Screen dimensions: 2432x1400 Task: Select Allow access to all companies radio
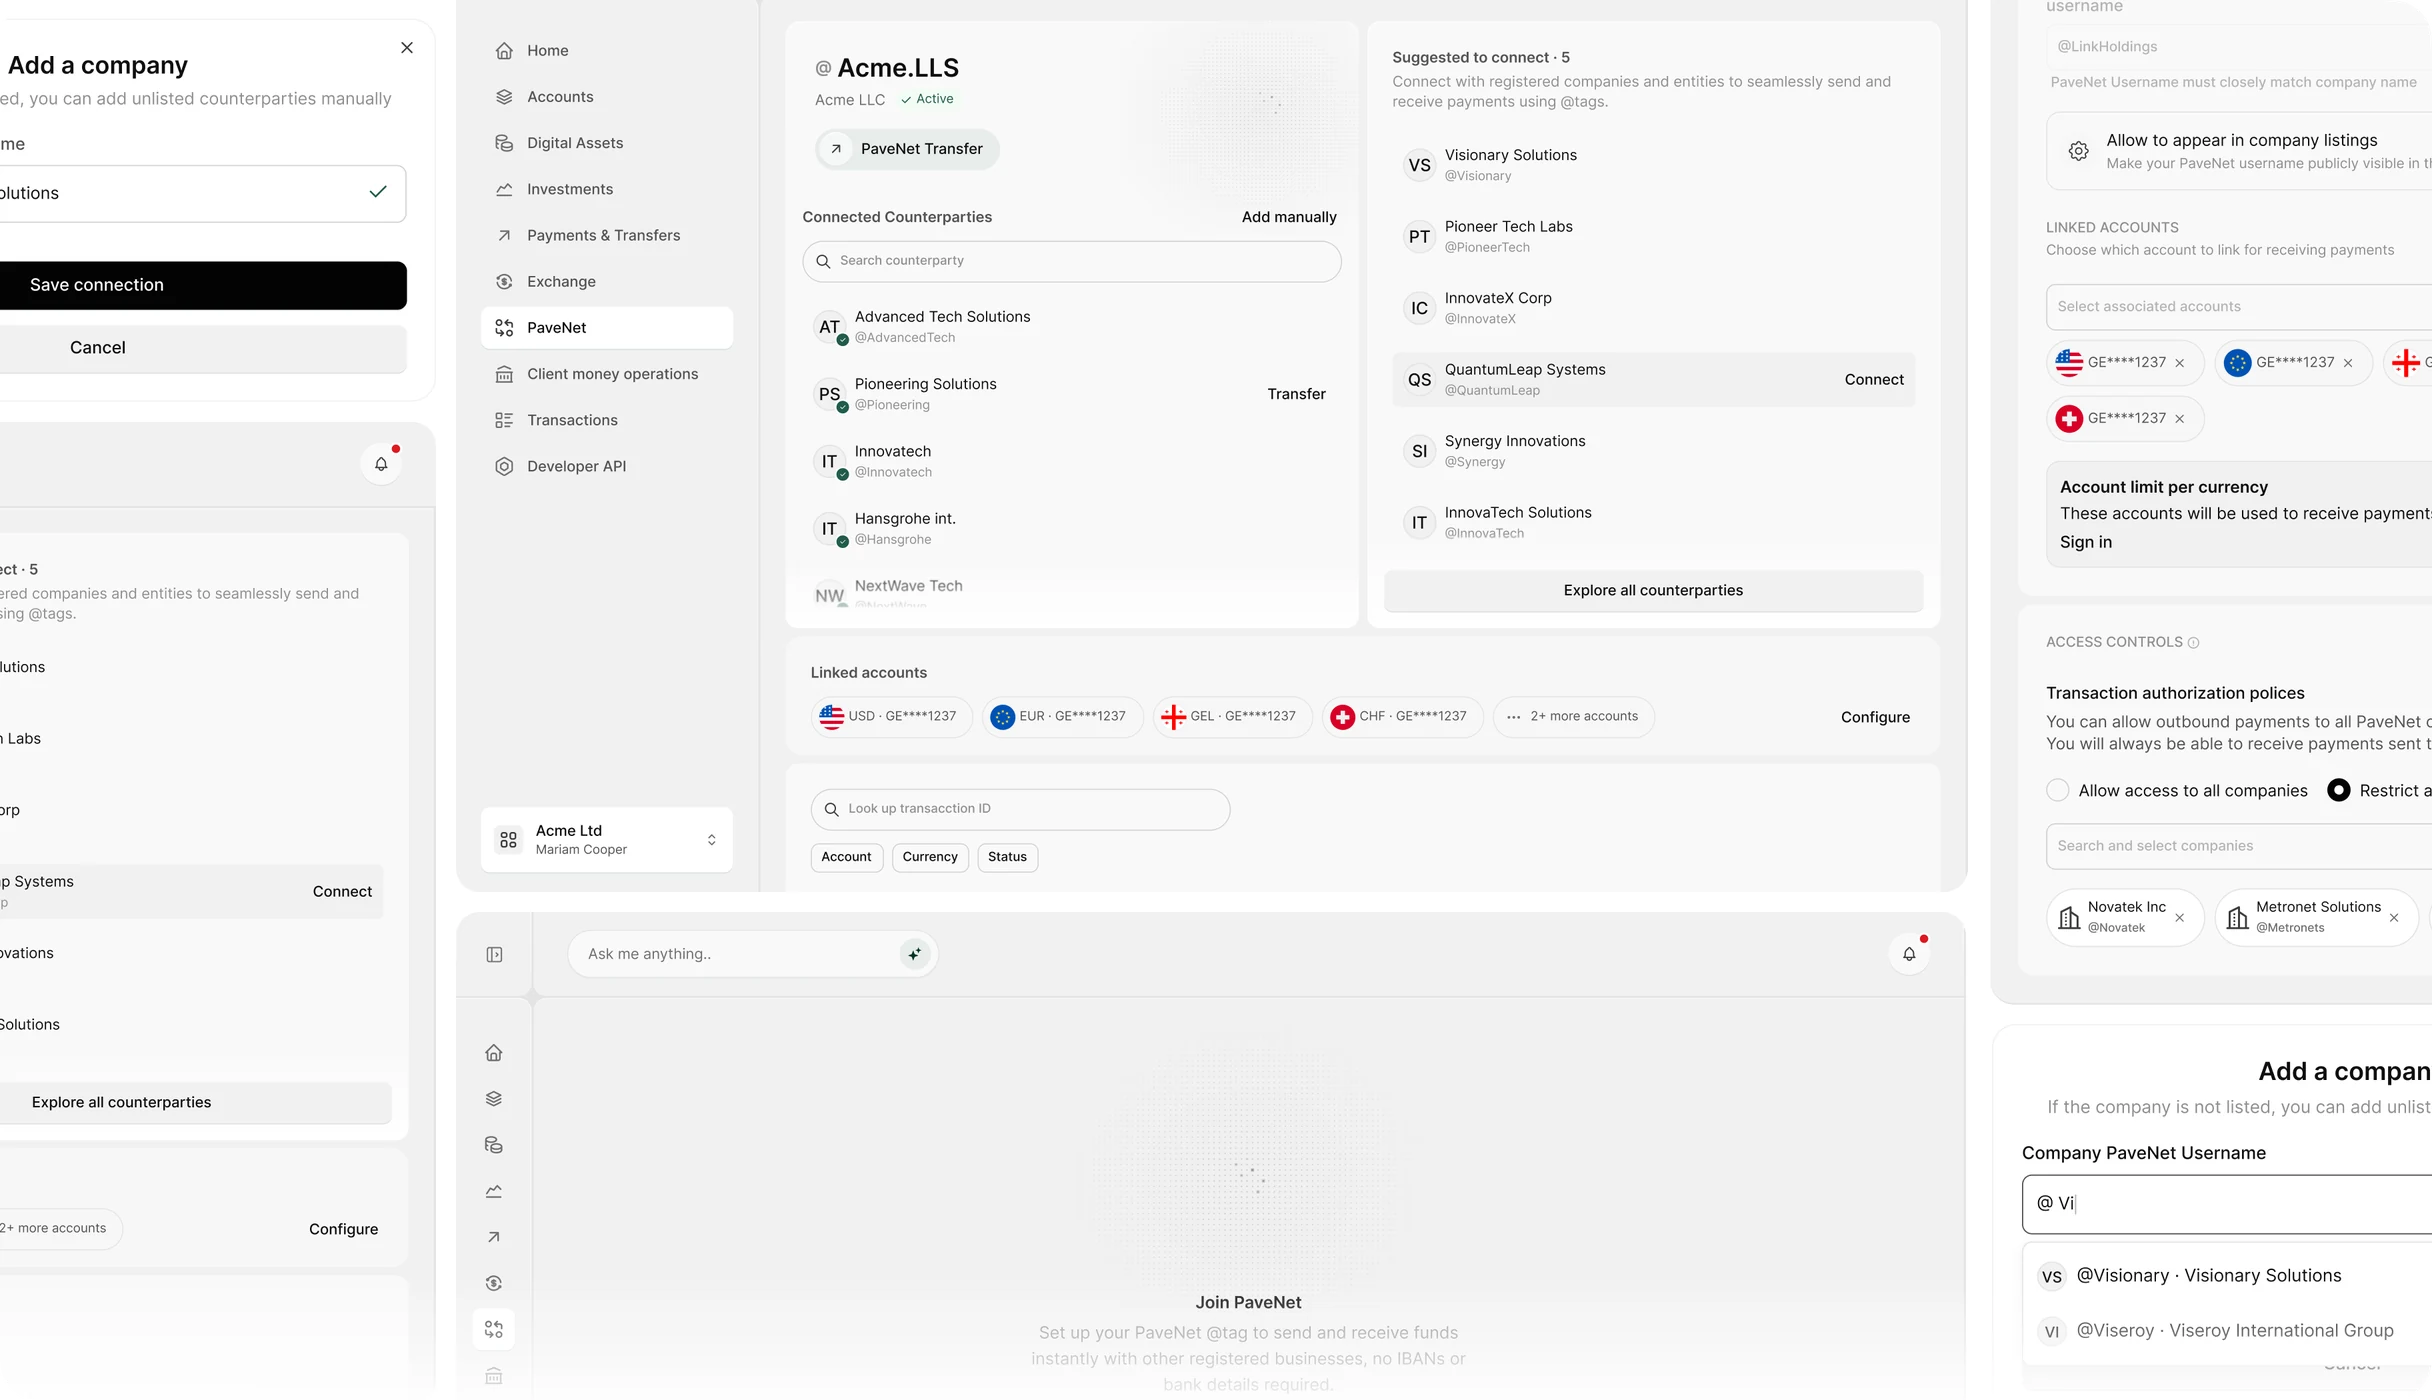coord(2057,791)
